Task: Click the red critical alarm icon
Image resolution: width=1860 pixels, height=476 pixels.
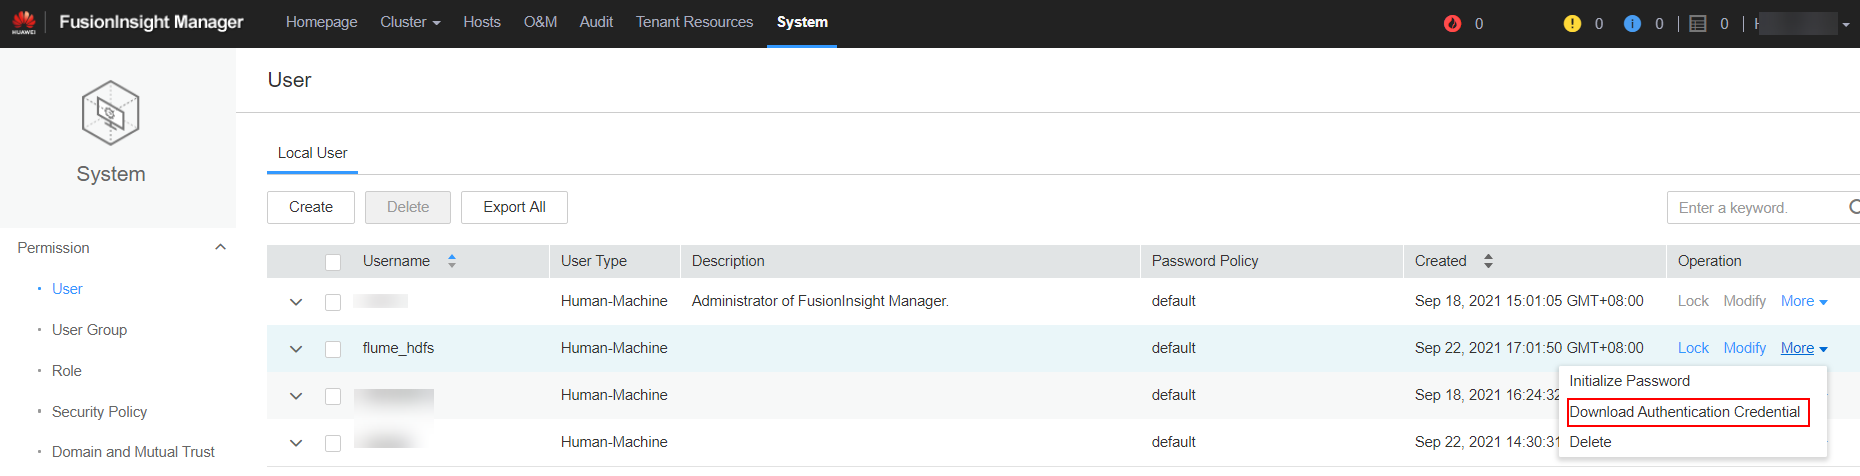Action: (1452, 23)
